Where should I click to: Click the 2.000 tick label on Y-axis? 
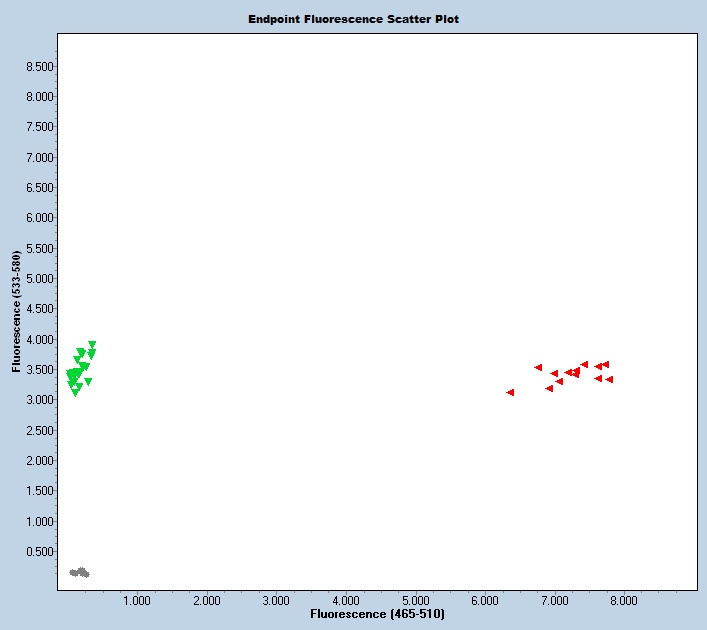click(x=39, y=461)
